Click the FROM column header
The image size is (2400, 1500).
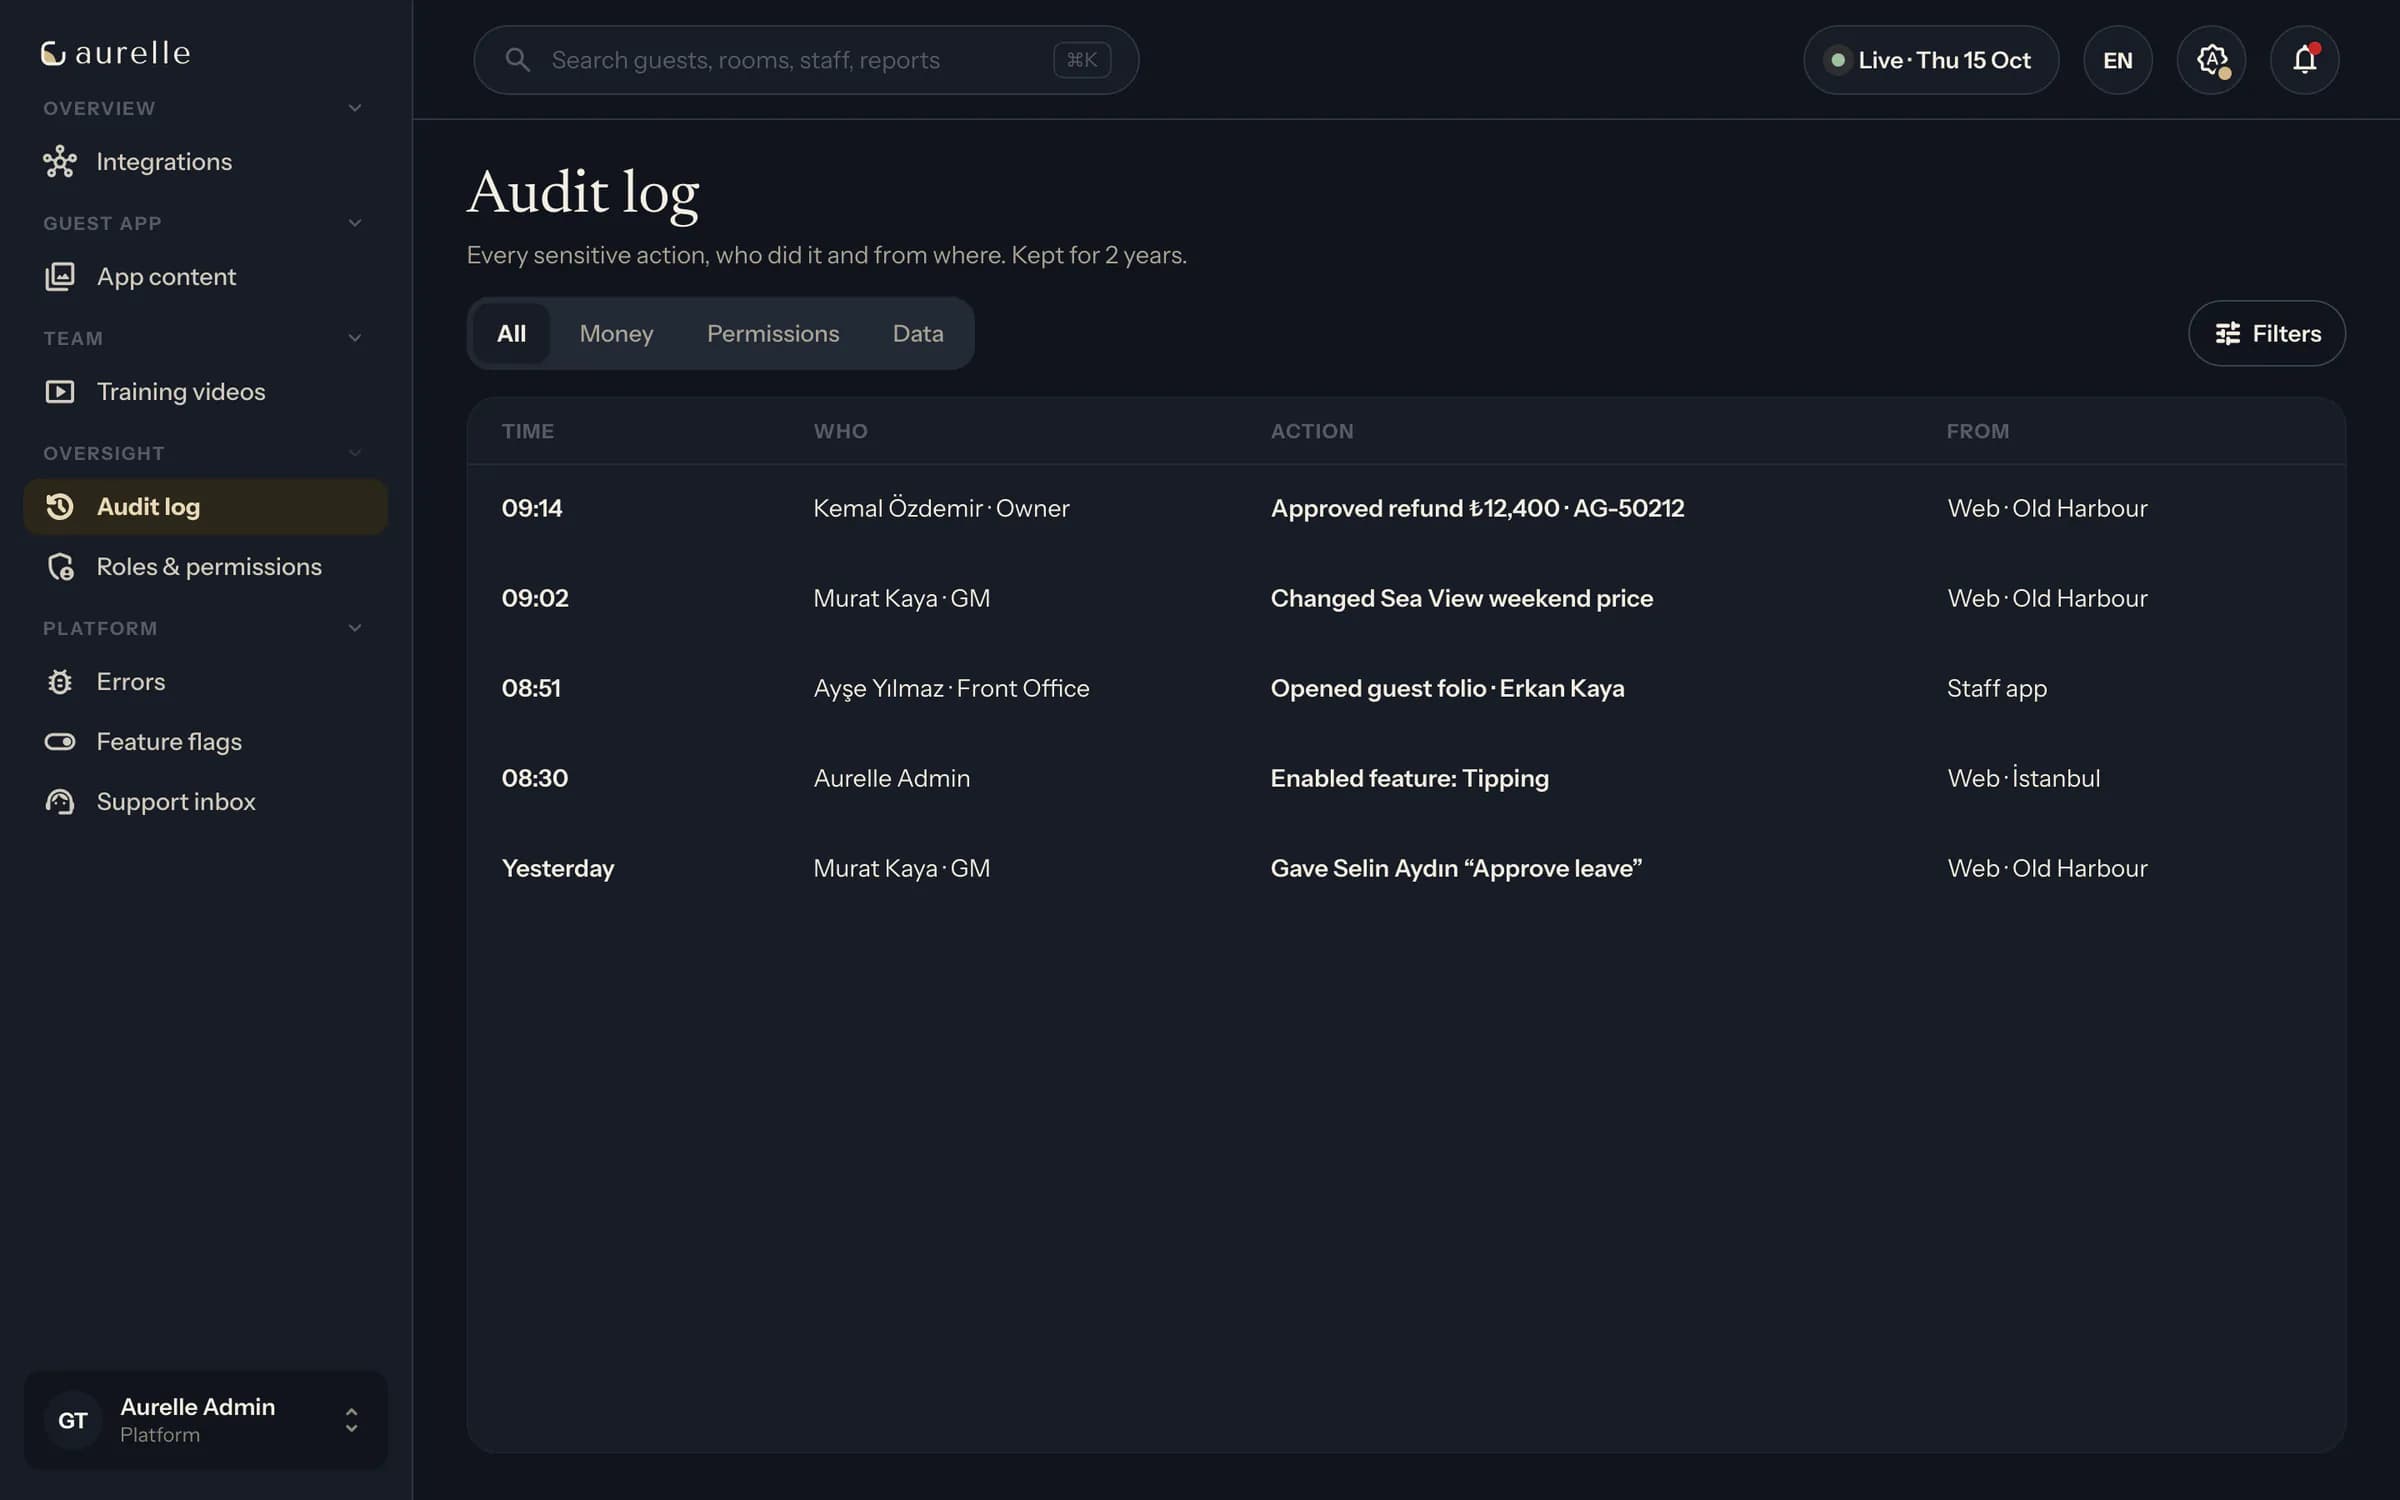point(1977,431)
